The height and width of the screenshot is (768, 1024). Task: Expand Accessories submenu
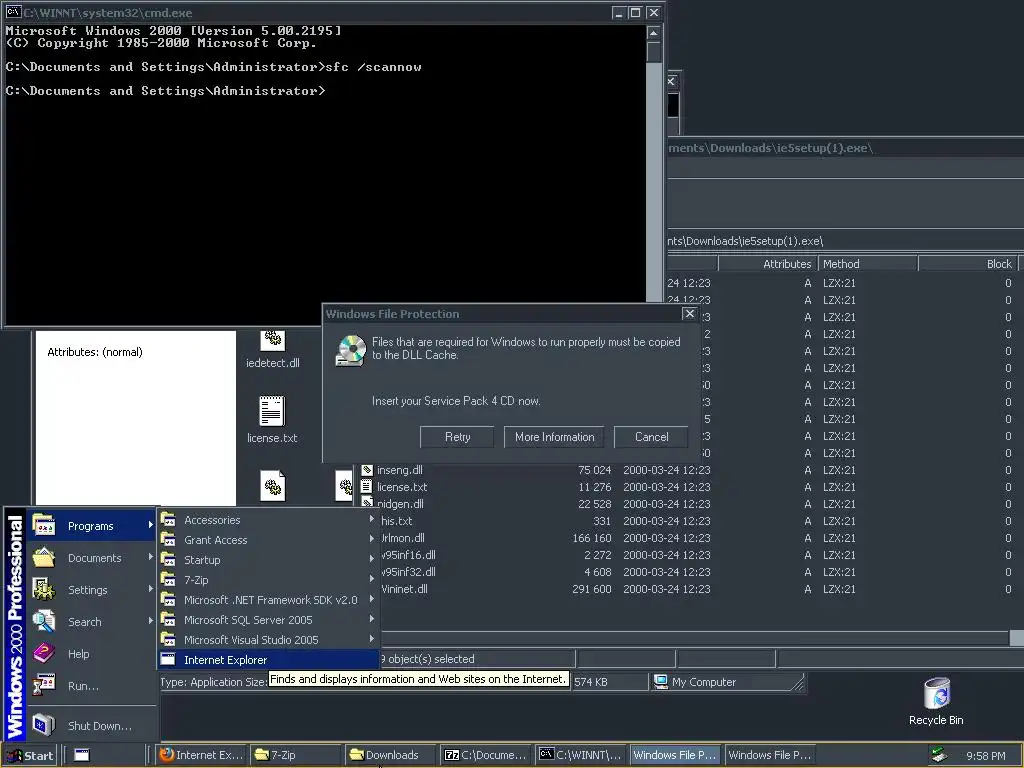tap(268, 520)
